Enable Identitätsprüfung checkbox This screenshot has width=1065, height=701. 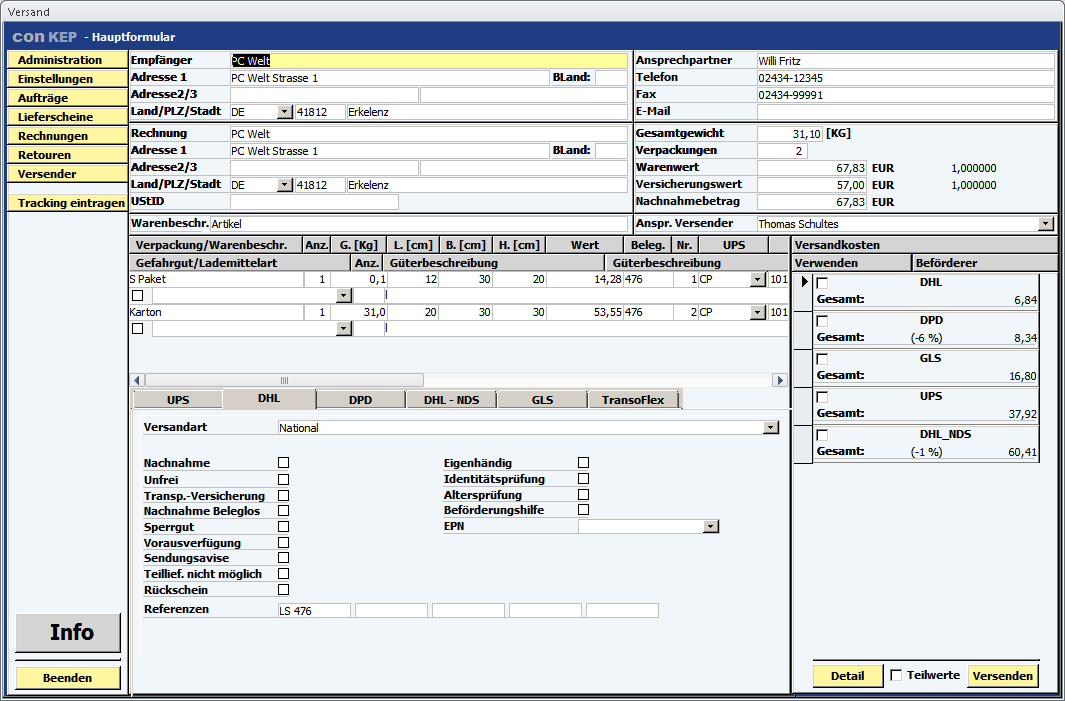click(583, 478)
